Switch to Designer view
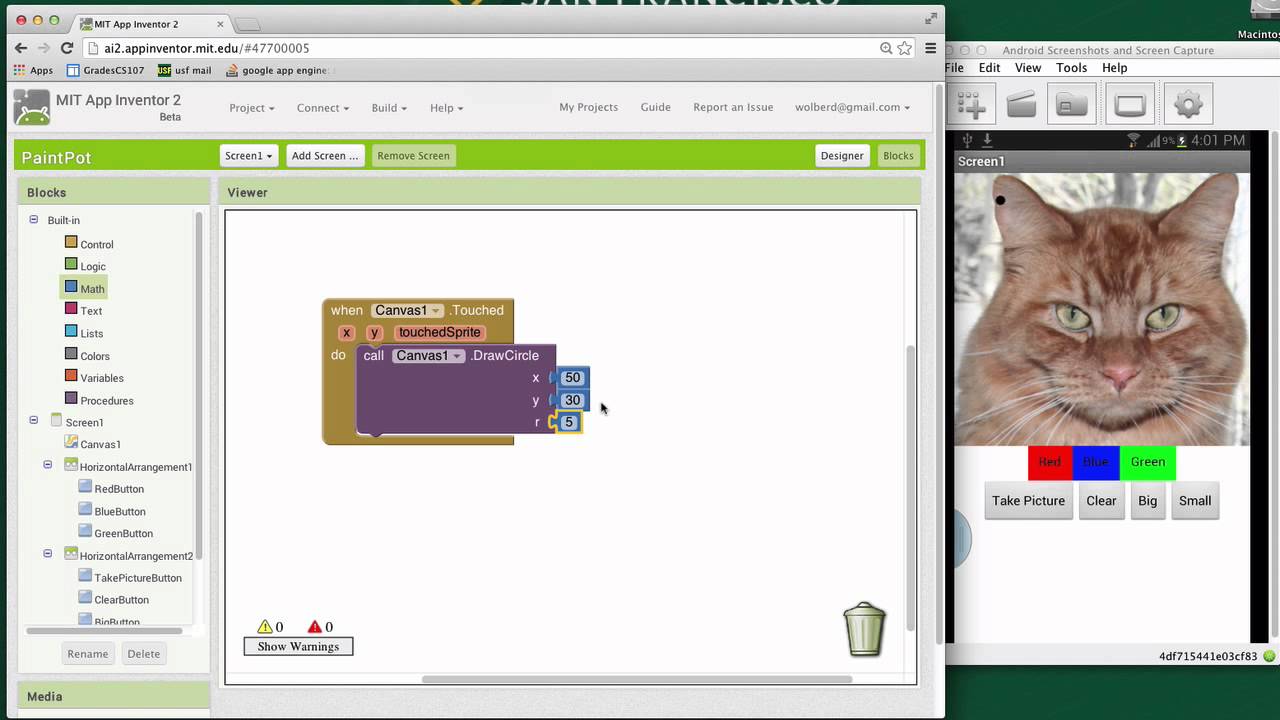The height and width of the screenshot is (720, 1280). pyautogui.click(x=841, y=156)
